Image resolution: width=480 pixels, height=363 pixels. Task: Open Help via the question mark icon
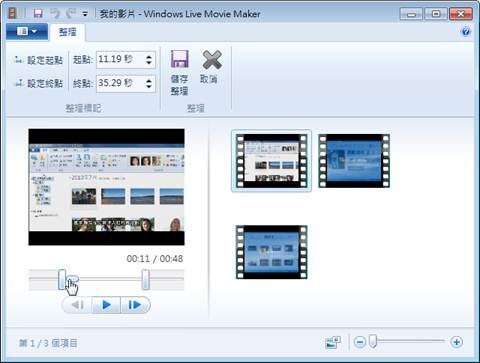466,32
